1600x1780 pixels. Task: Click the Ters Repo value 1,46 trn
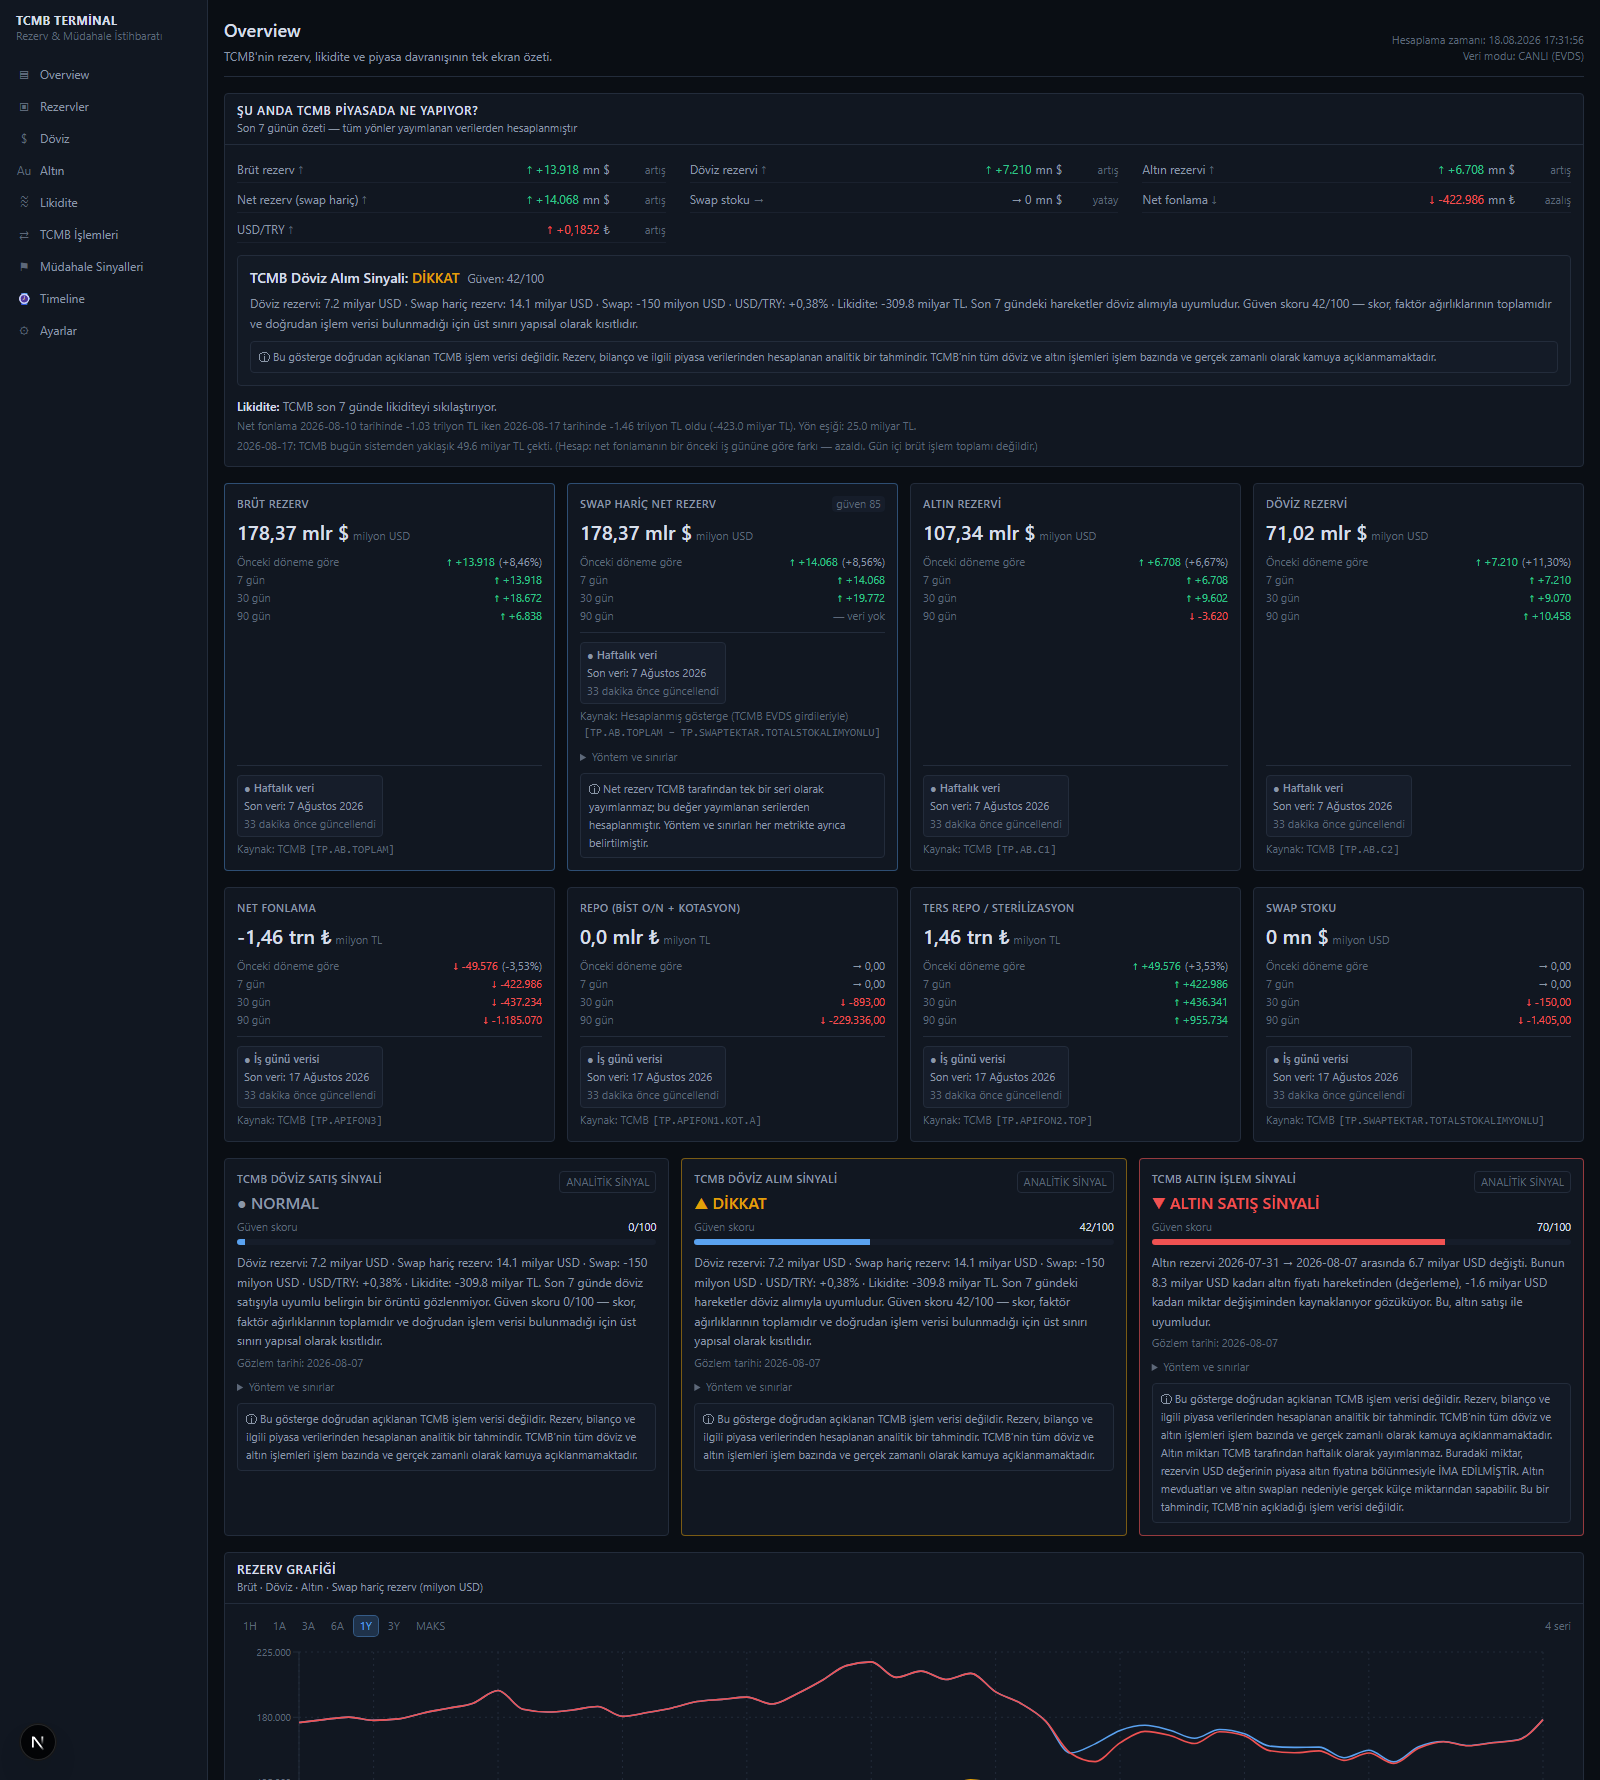point(966,937)
